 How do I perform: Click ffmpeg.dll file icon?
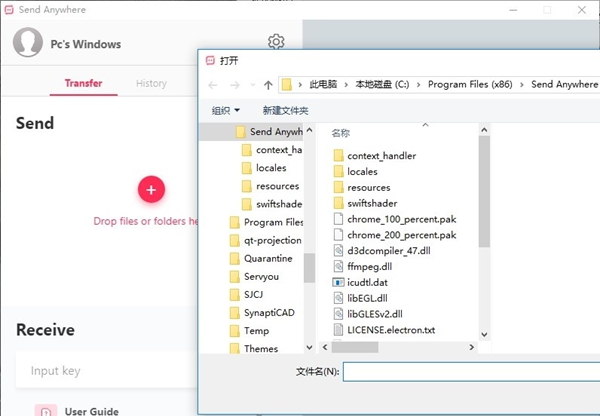(338, 266)
